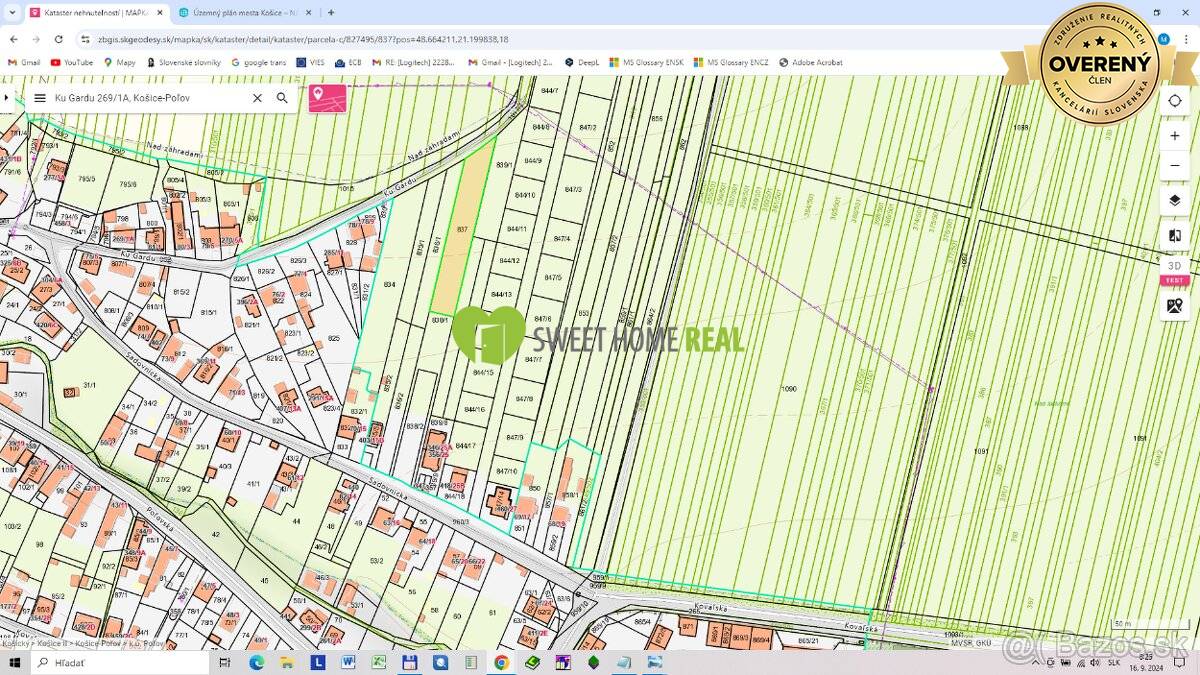The height and width of the screenshot is (675, 1200).
Task: Center map on my location
Action: click(x=1174, y=101)
